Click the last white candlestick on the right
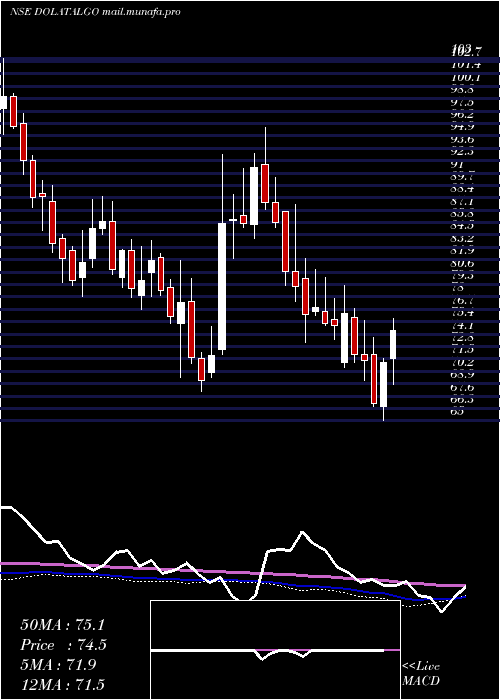Image resolution: width=500 pixels, height=700 pixels. pyautogui.click(x=393, y=344)
